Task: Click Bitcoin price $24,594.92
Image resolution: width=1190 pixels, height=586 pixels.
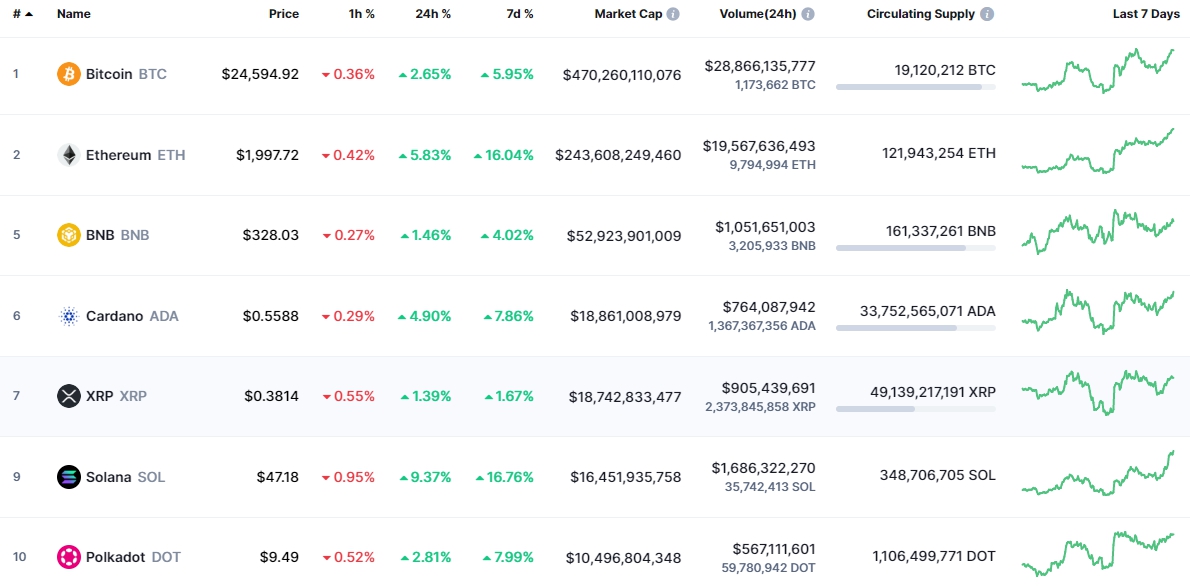Action: [260, 74]
